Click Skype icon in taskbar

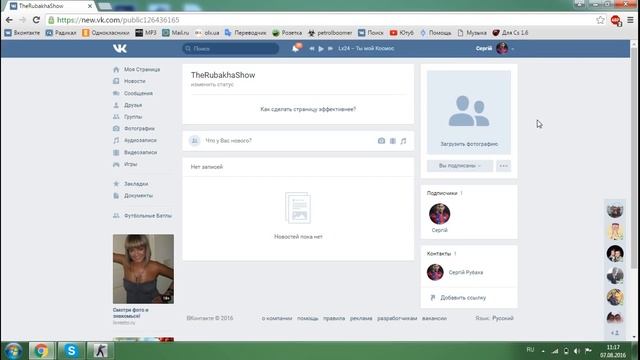tap(71, 351)
